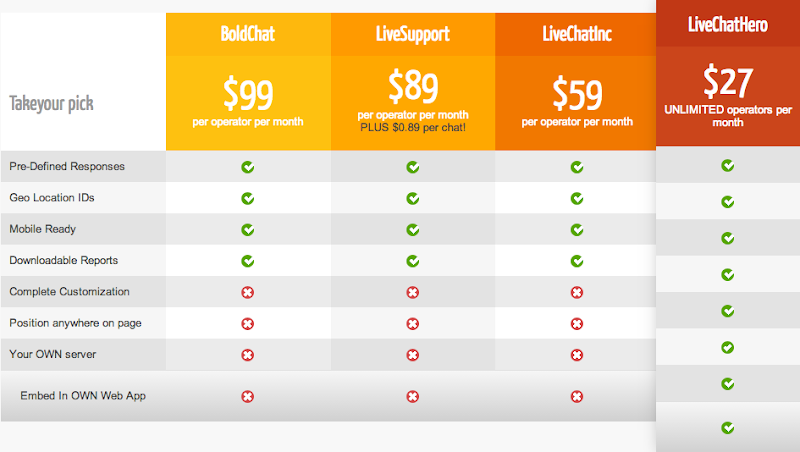Click LiveChatInc Complete Customization red cross
This screenshot has height=452, width=800.
(x=577, y=292)
